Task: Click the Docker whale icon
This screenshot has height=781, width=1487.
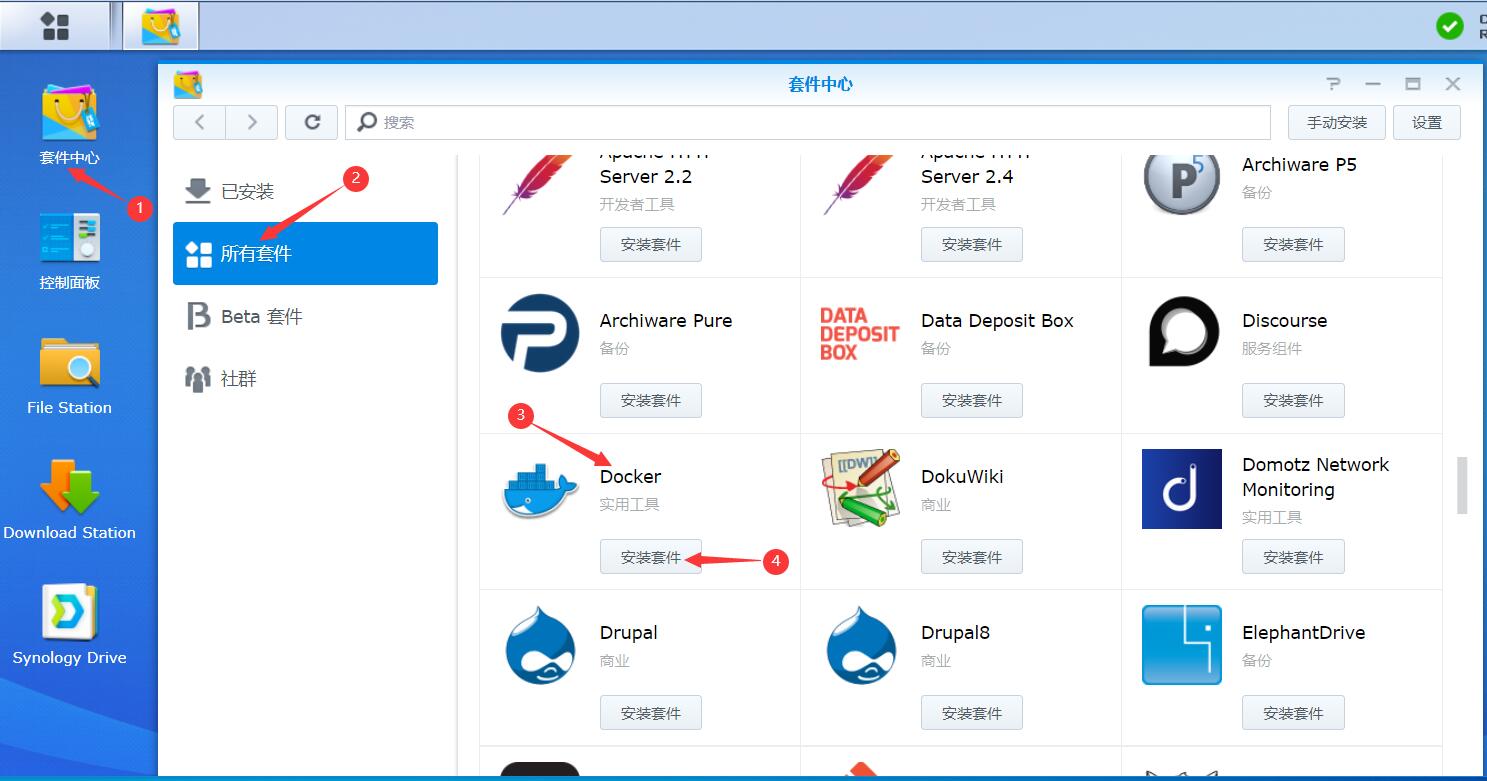Action: 540,490
